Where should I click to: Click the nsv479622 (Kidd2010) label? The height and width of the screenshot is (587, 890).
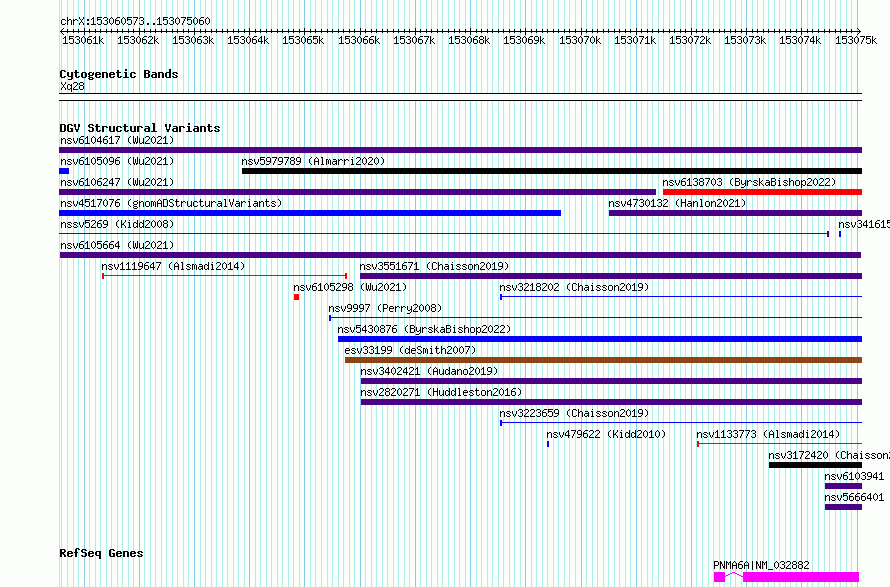click(x=606, y=434)
